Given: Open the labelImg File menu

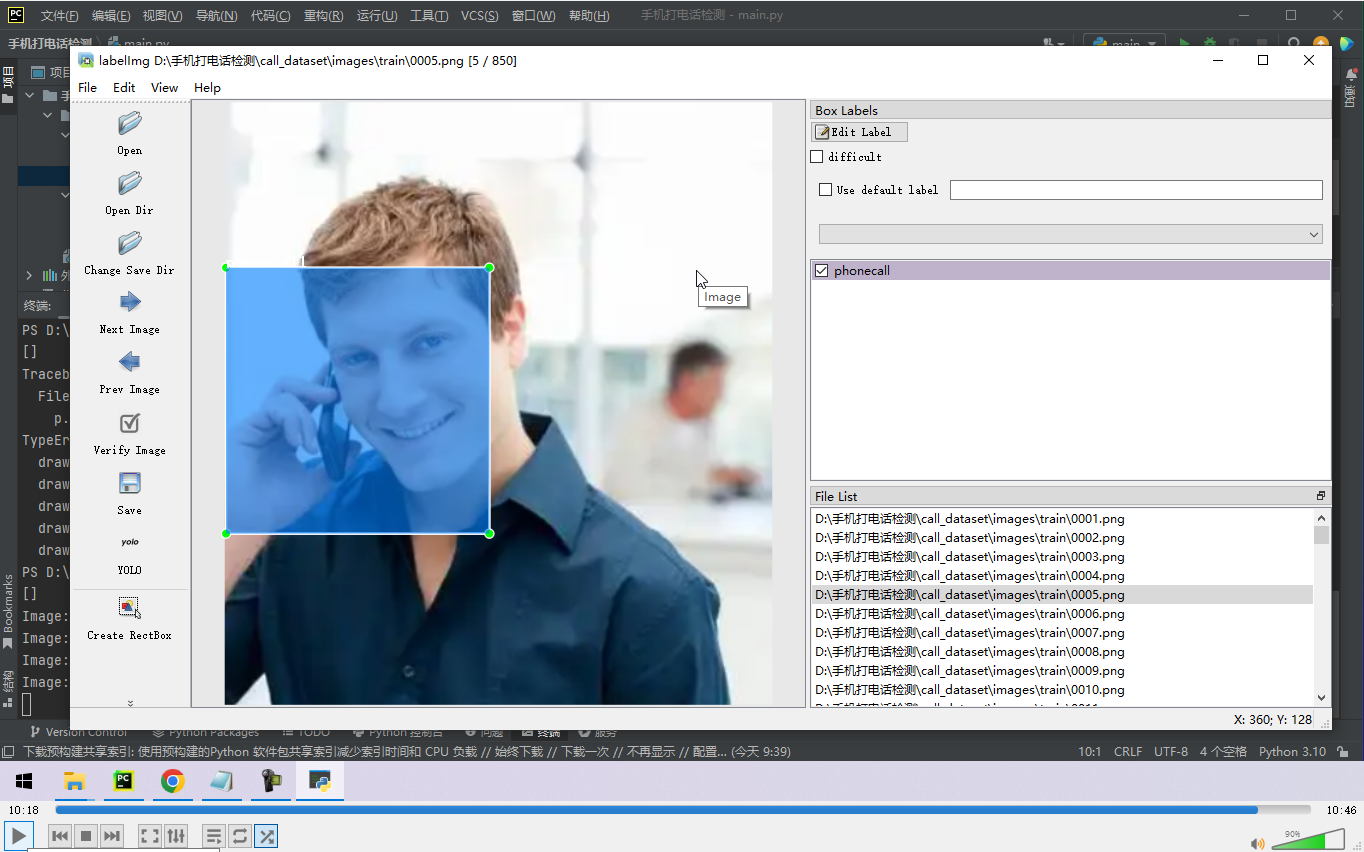Looking at the screenshot, I should pos(88,88).
